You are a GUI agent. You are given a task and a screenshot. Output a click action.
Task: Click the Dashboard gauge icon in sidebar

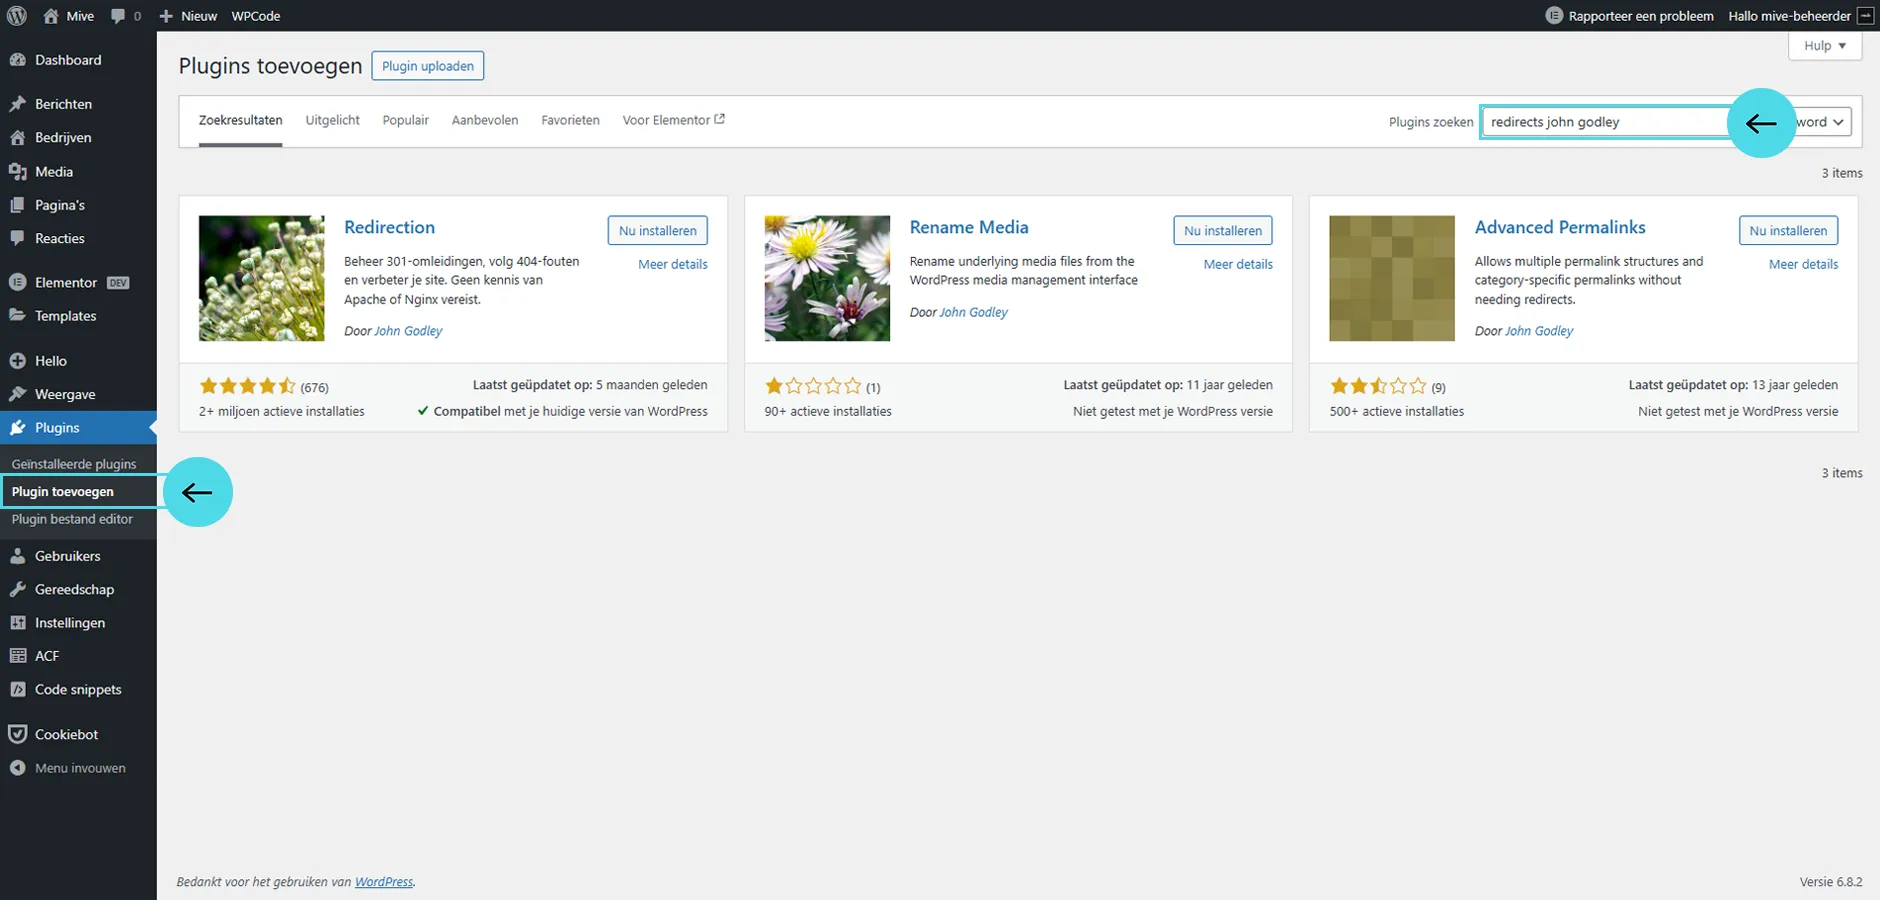pos(17,60)
